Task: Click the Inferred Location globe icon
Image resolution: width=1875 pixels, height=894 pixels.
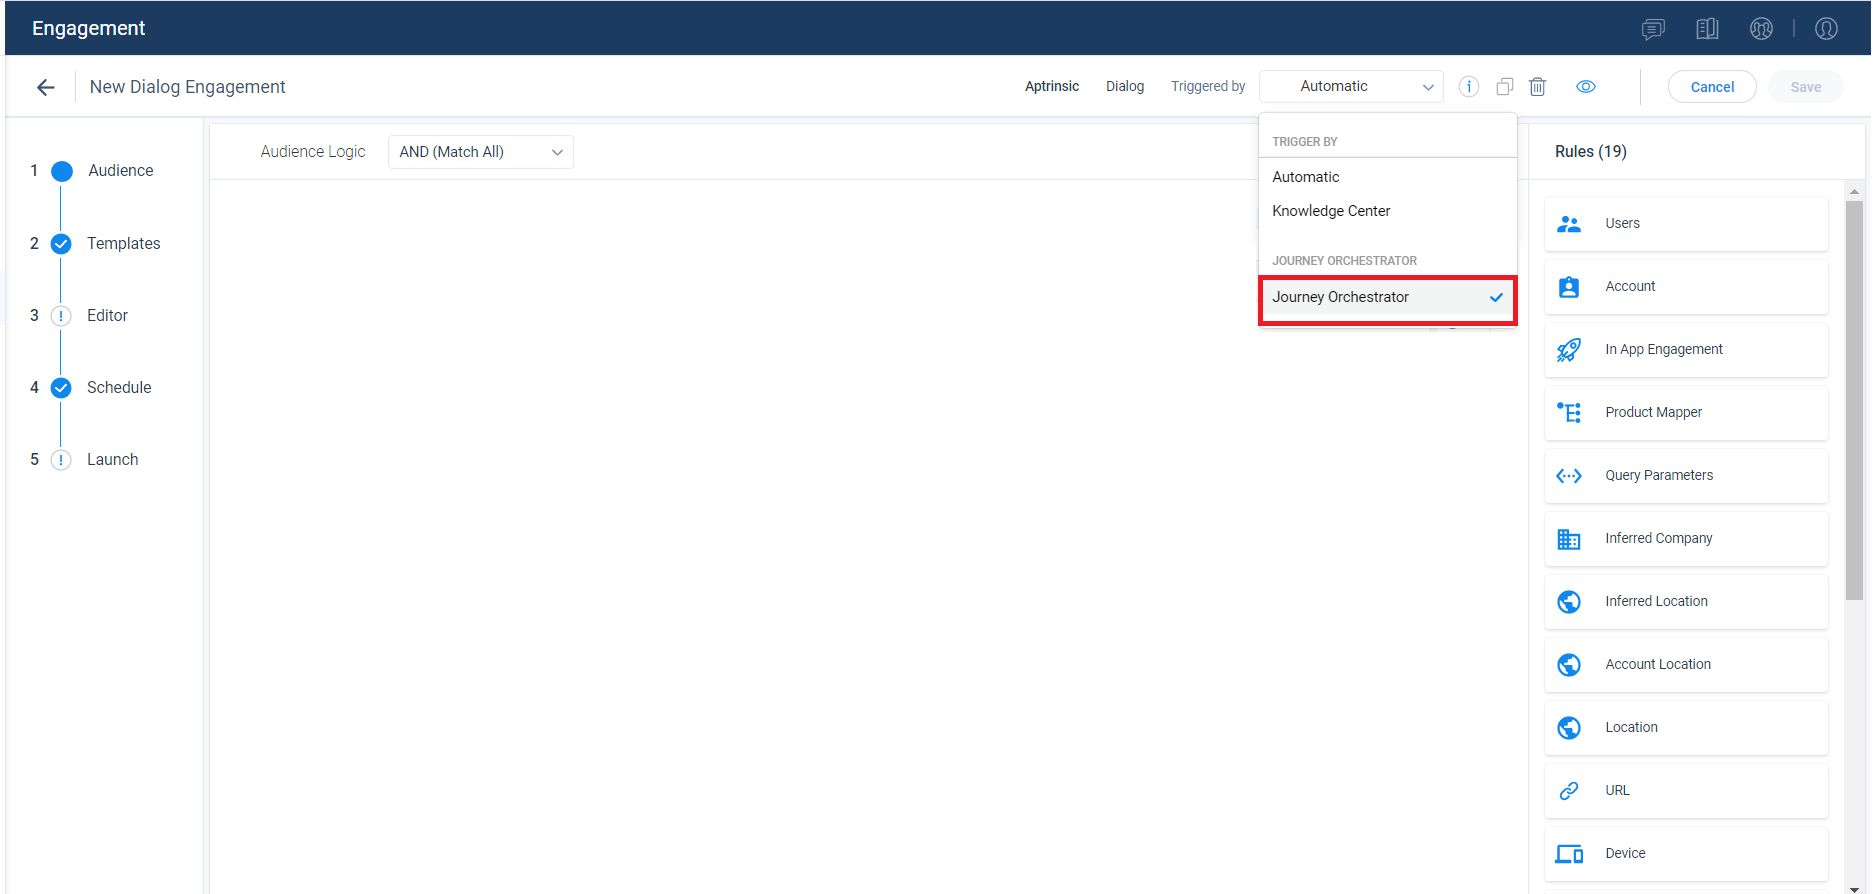Action: coord(1569,602)
